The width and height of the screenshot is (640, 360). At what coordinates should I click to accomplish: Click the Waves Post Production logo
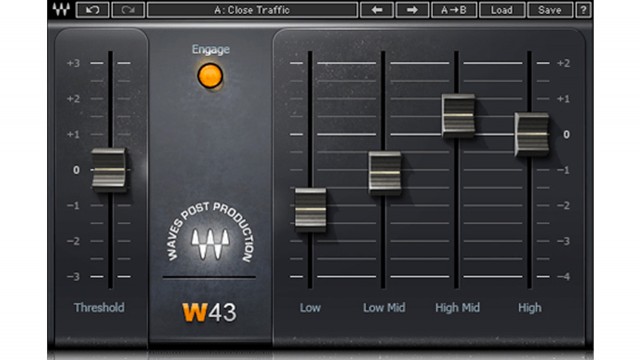coord(210,233)
